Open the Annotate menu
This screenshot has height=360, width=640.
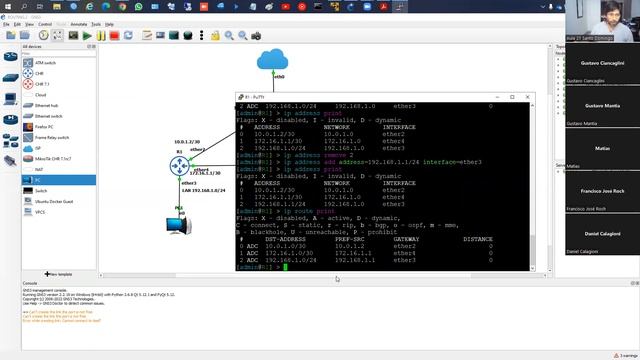(79, 24)
